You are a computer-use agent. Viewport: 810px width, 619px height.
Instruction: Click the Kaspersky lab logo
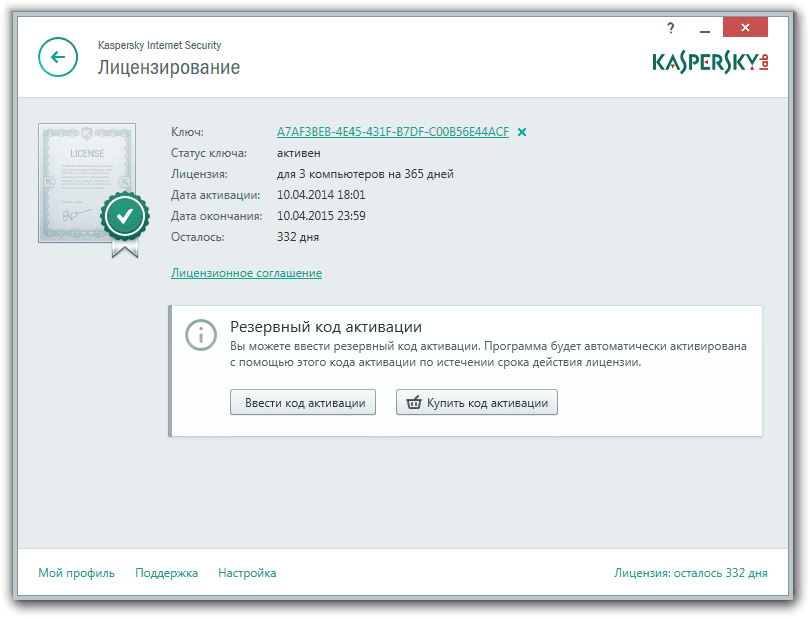tap(710, 62)
